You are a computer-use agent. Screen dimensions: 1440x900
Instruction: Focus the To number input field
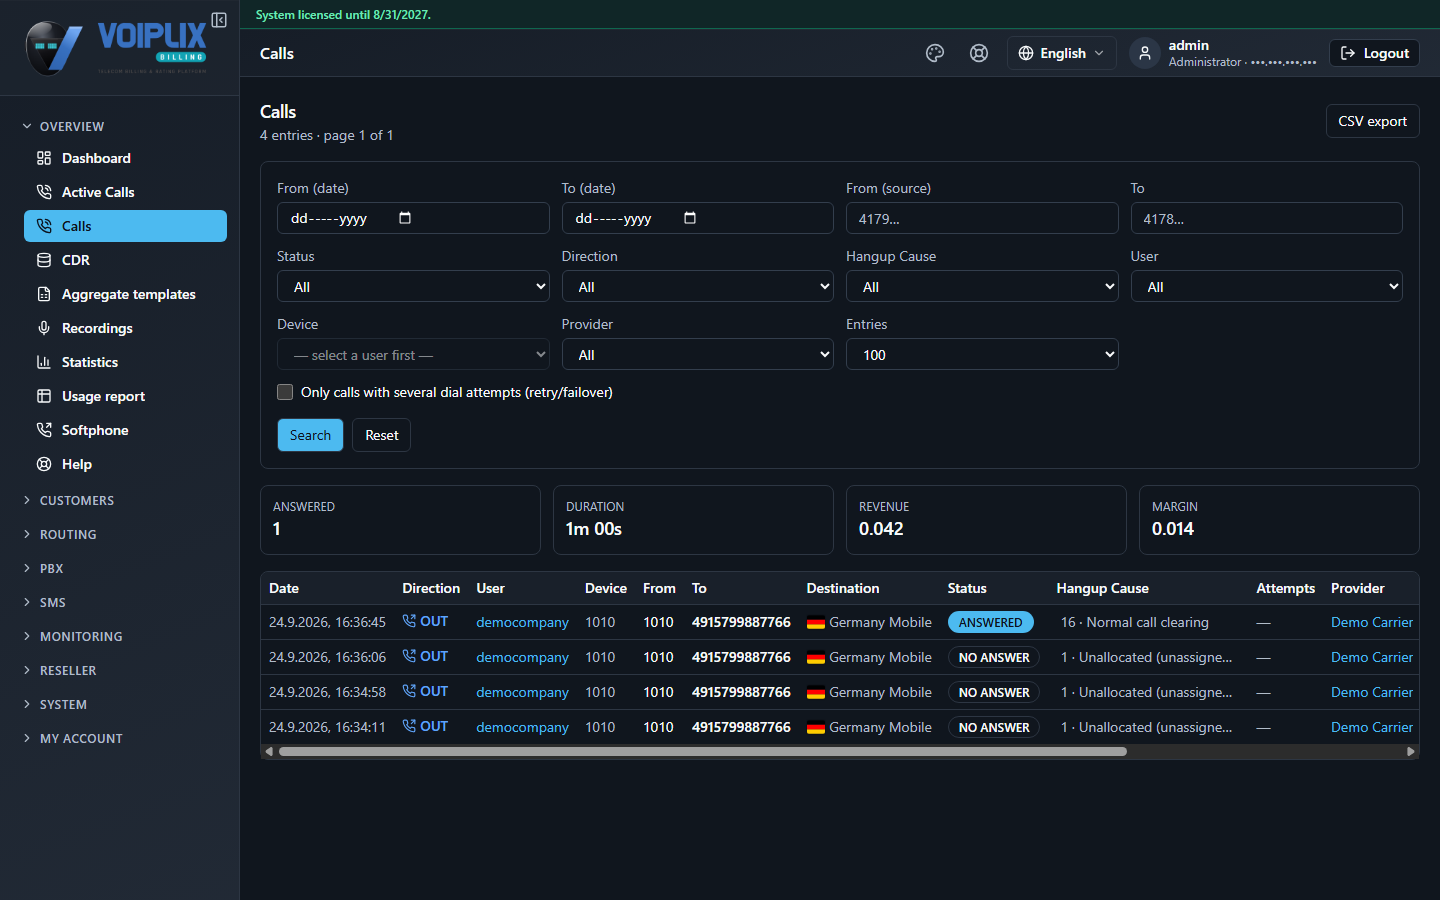(x=1267, y=218)
